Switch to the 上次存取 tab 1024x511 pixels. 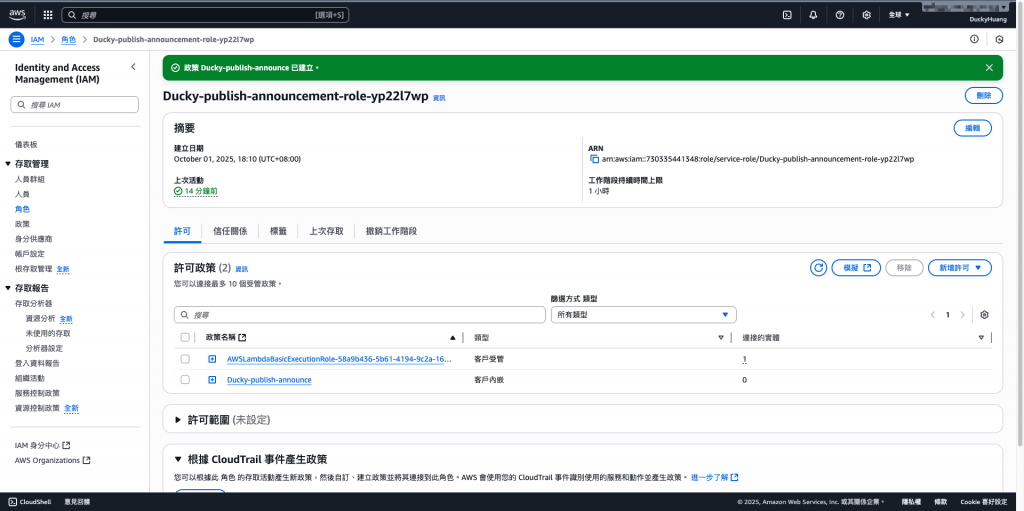327,231
